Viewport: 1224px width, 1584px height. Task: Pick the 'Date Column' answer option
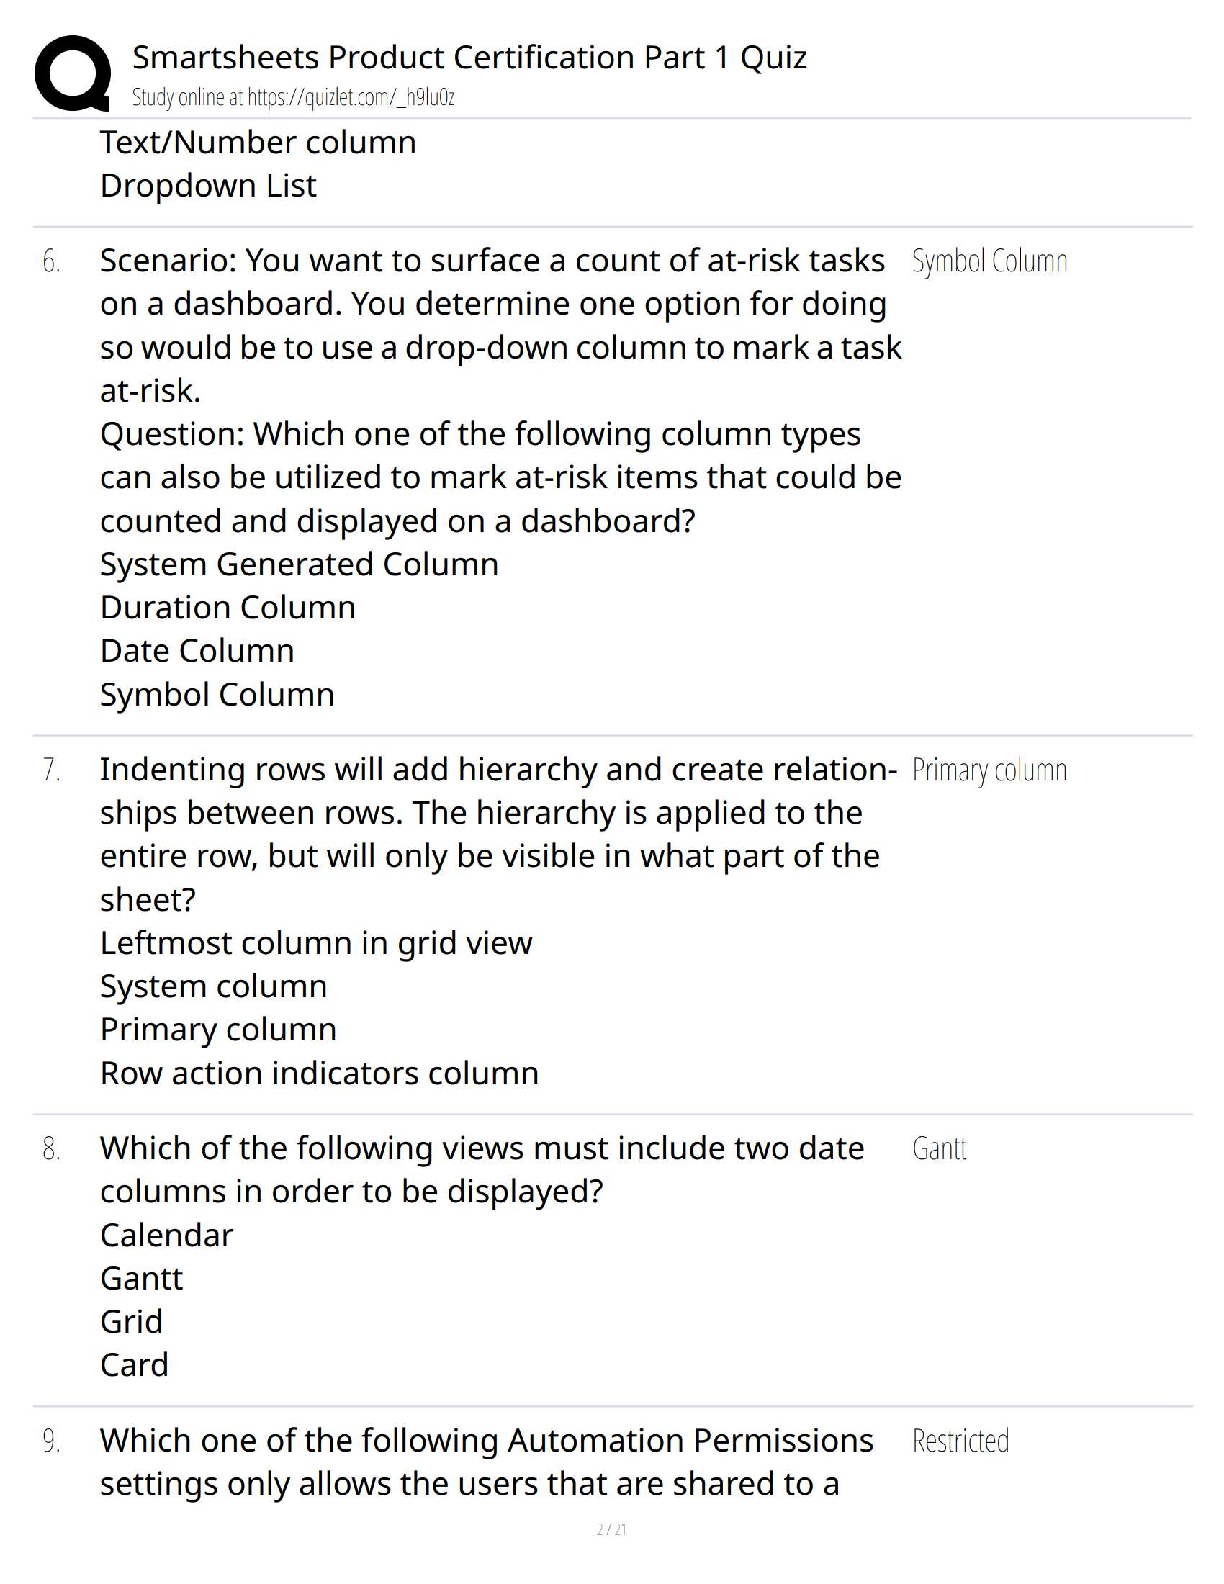tap(197, 651)
